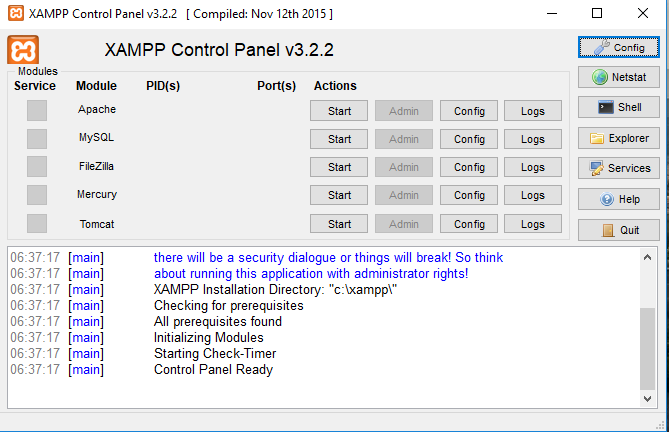
Task: Click the greyed Mercury Admin button
Action: 404,195
